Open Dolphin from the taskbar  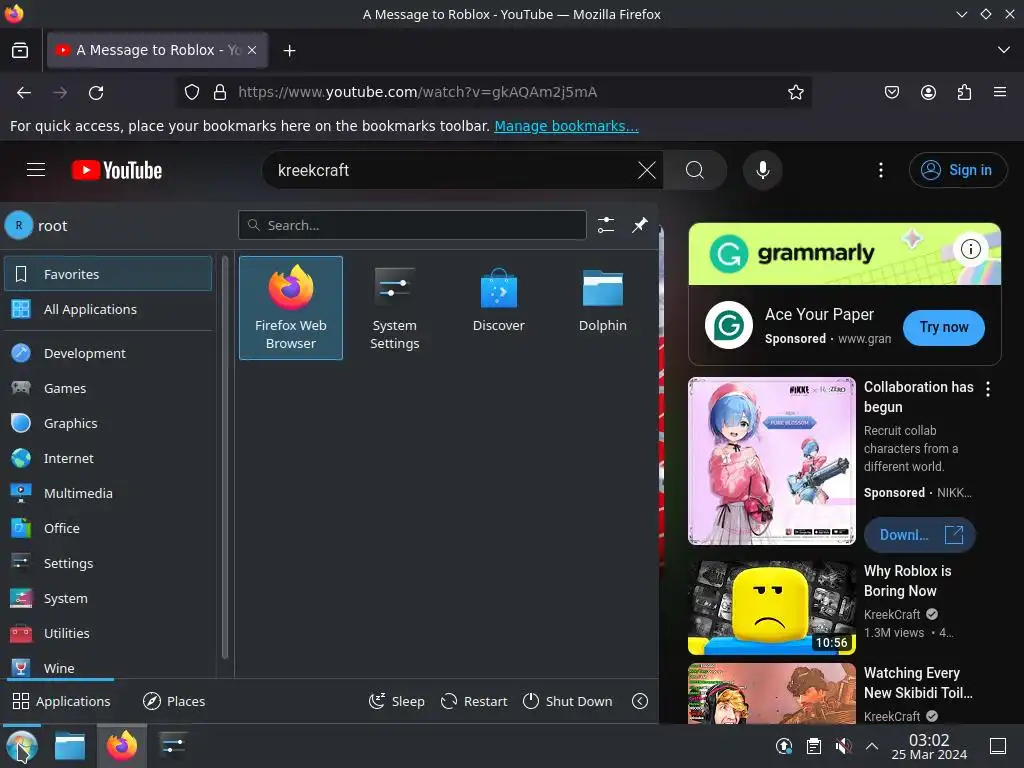(70, 746)
